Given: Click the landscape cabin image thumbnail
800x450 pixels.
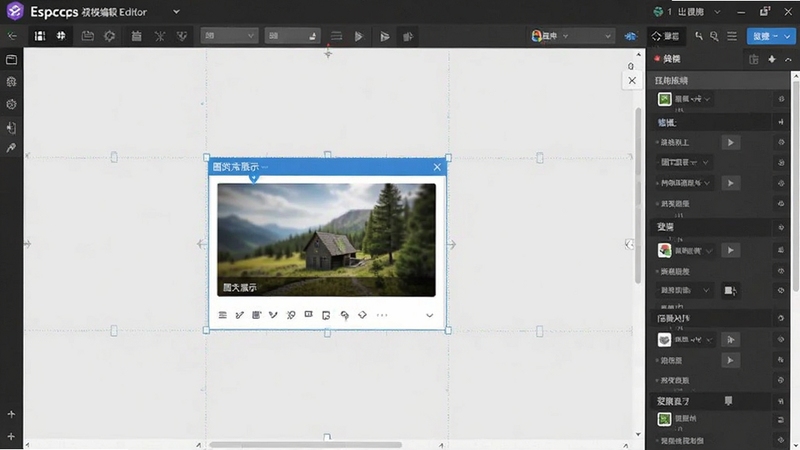Looking at the screenshot, I should coord(327,240).
